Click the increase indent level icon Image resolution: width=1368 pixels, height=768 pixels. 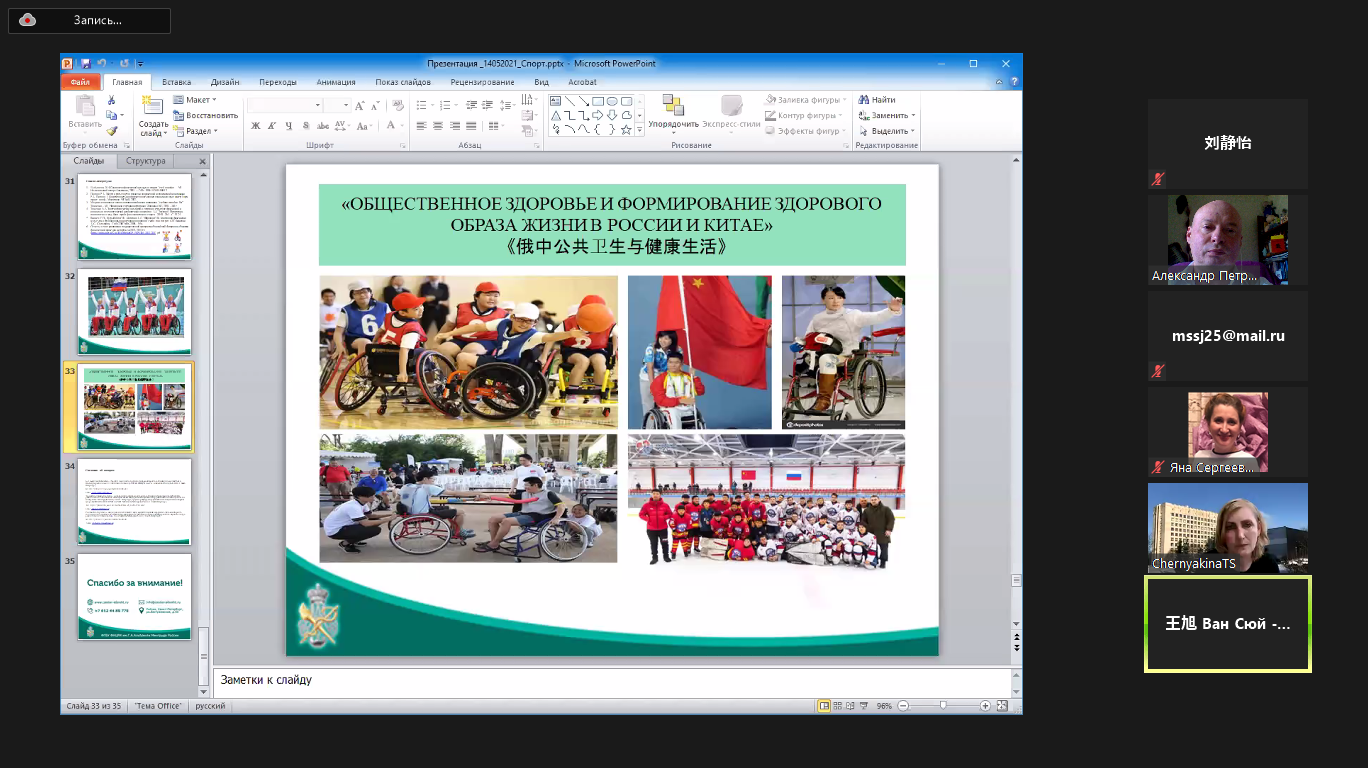488,105
